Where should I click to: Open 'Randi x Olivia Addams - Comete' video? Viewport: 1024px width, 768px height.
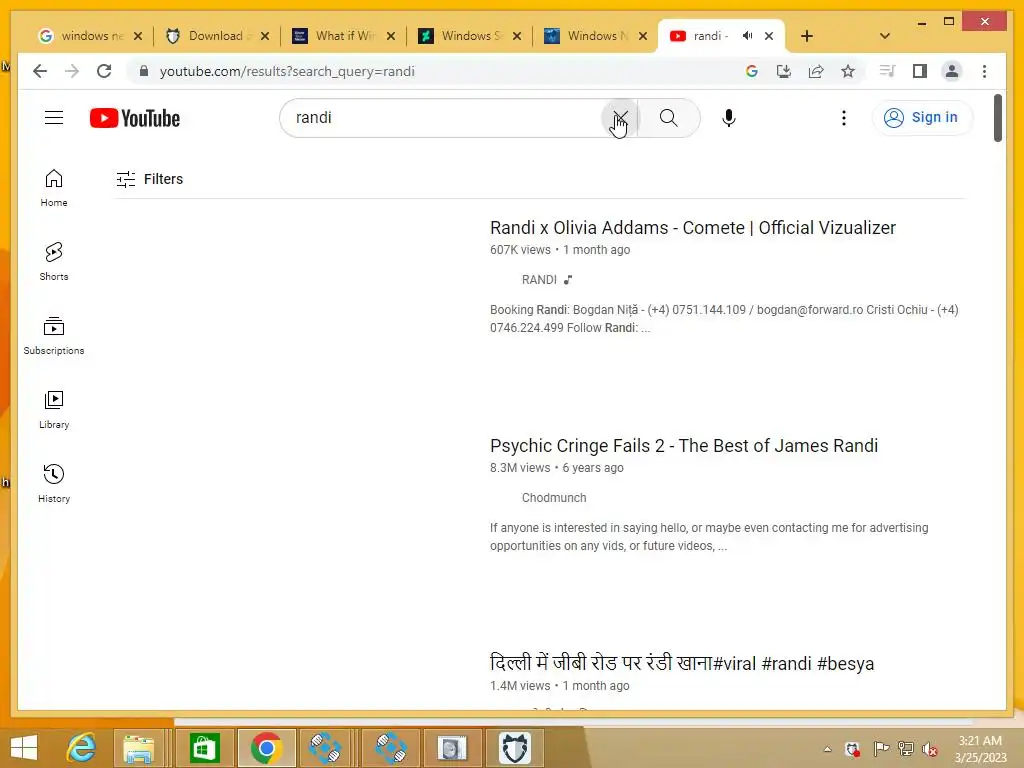tap(692, 228)
